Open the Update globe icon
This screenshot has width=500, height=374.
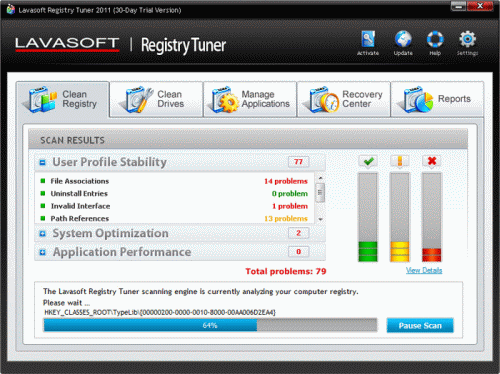[x=403, y=40]
